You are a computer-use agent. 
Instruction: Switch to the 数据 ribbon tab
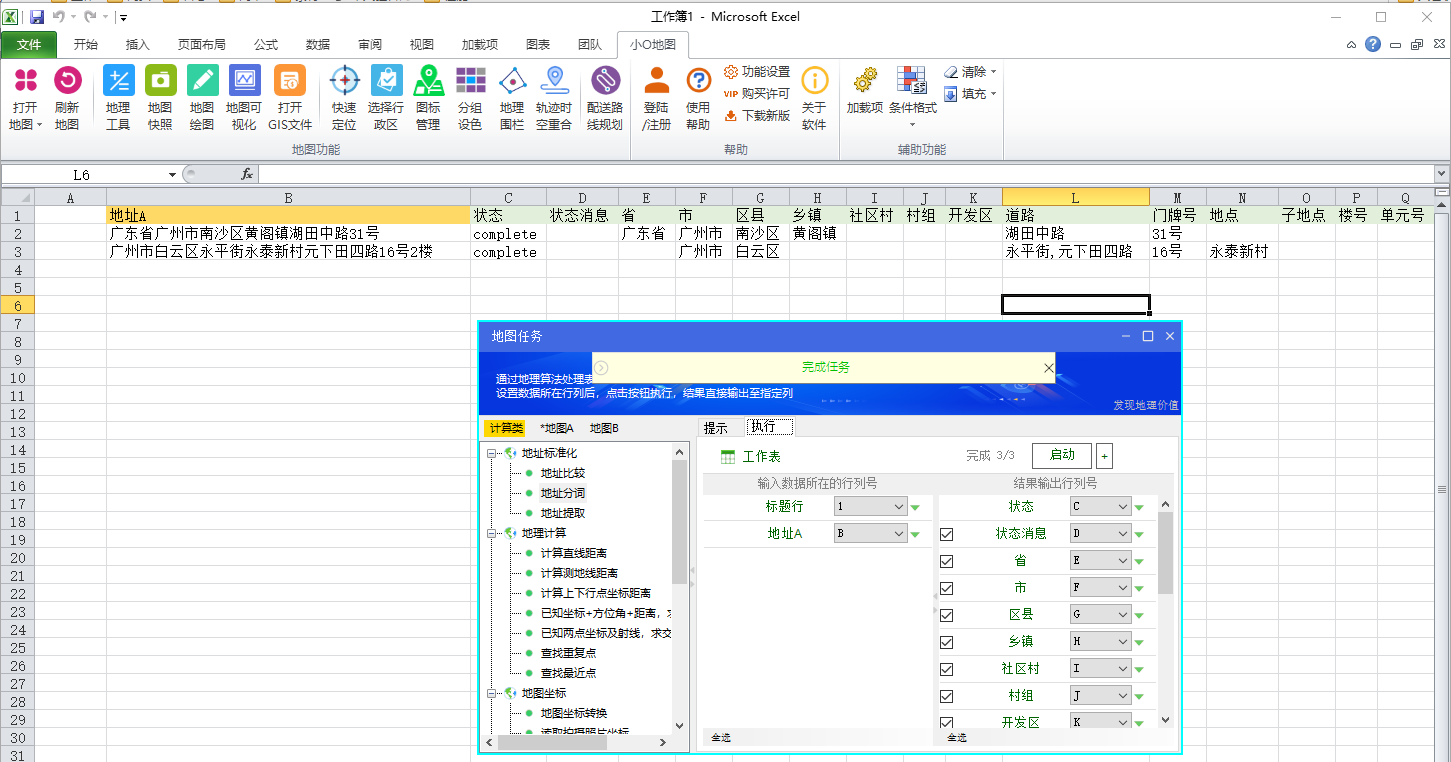318,45
